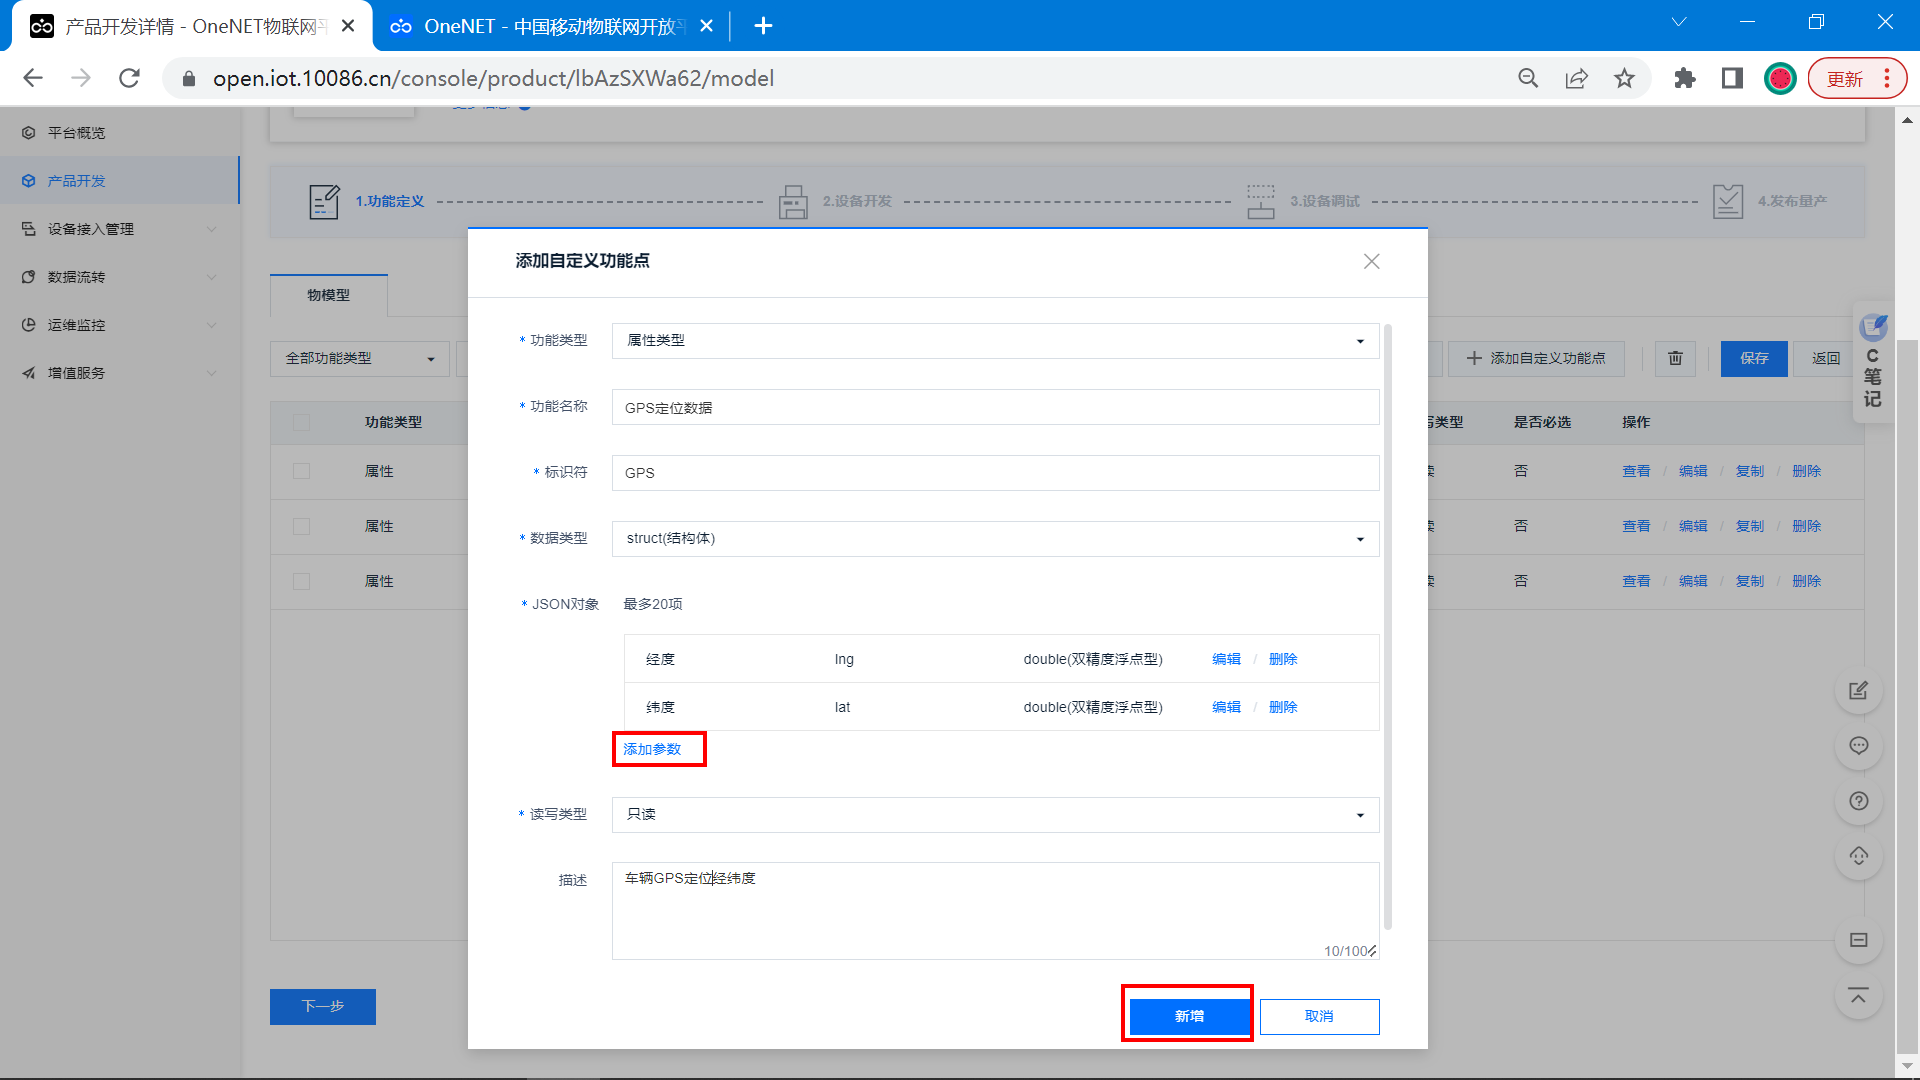The width and height of the screenshot is (1920, 1080).
Task: Select 设备接入管理 in sidebar menu
Action: click(91, 229)
